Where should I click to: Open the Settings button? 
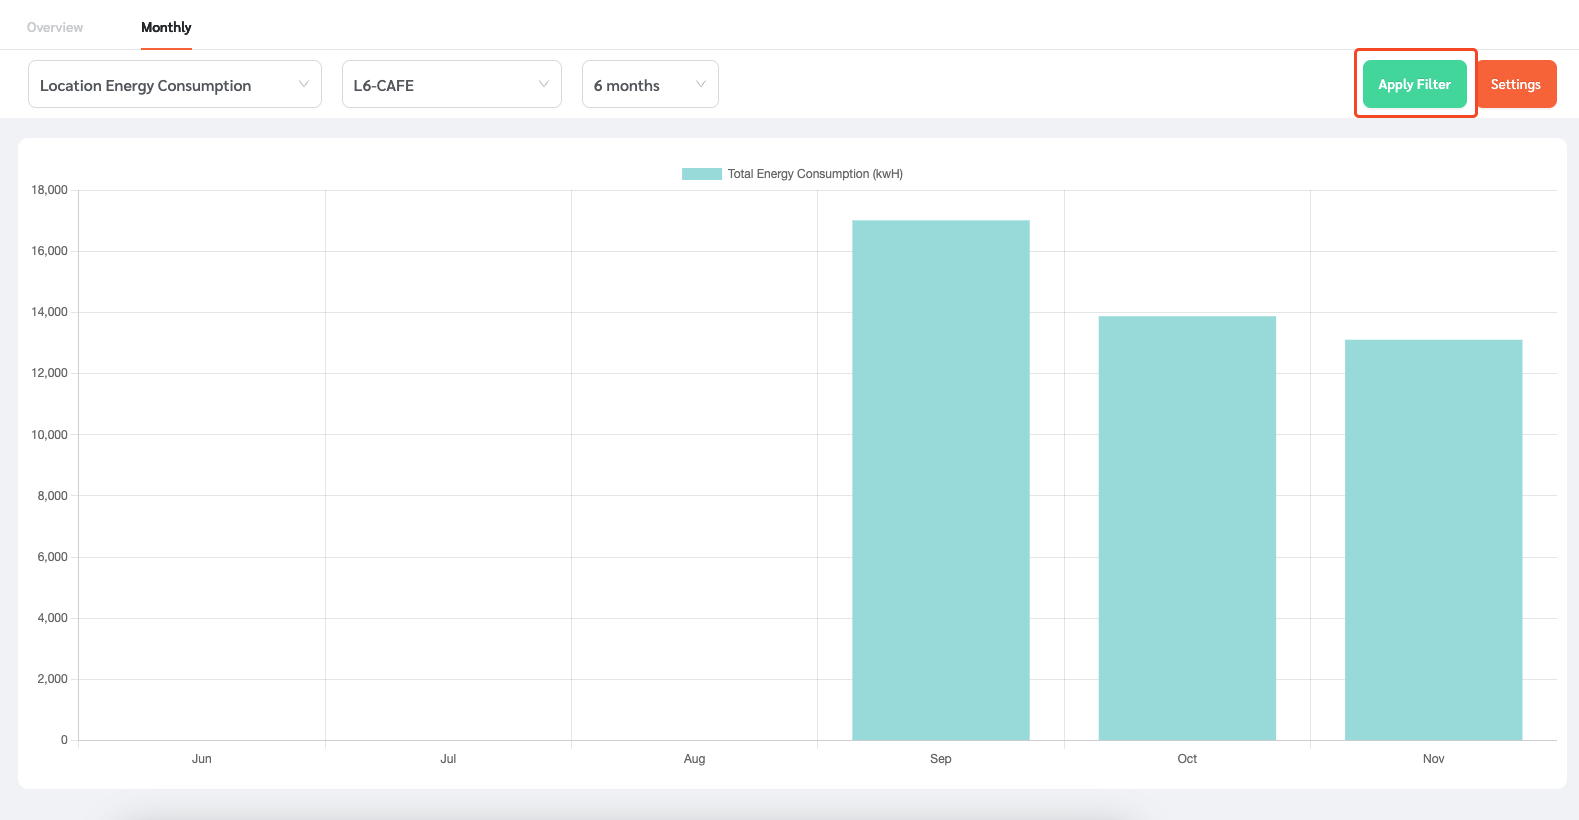pos(1516,84)
